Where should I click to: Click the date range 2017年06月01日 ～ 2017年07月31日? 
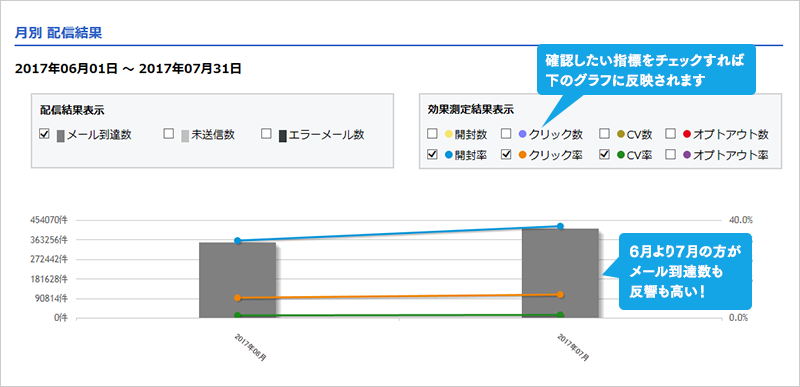point(128,69)
